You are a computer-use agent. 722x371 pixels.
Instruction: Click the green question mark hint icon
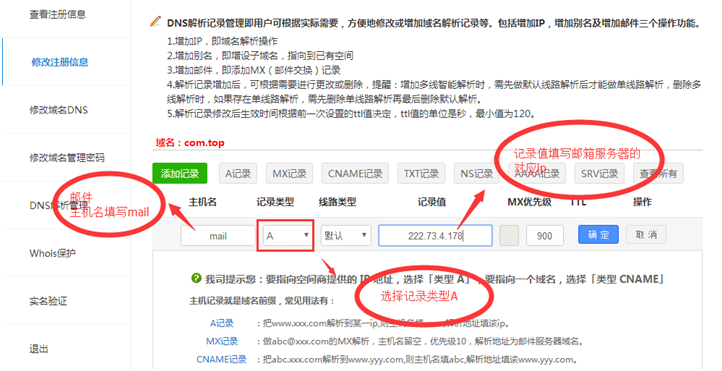point(196,278)
